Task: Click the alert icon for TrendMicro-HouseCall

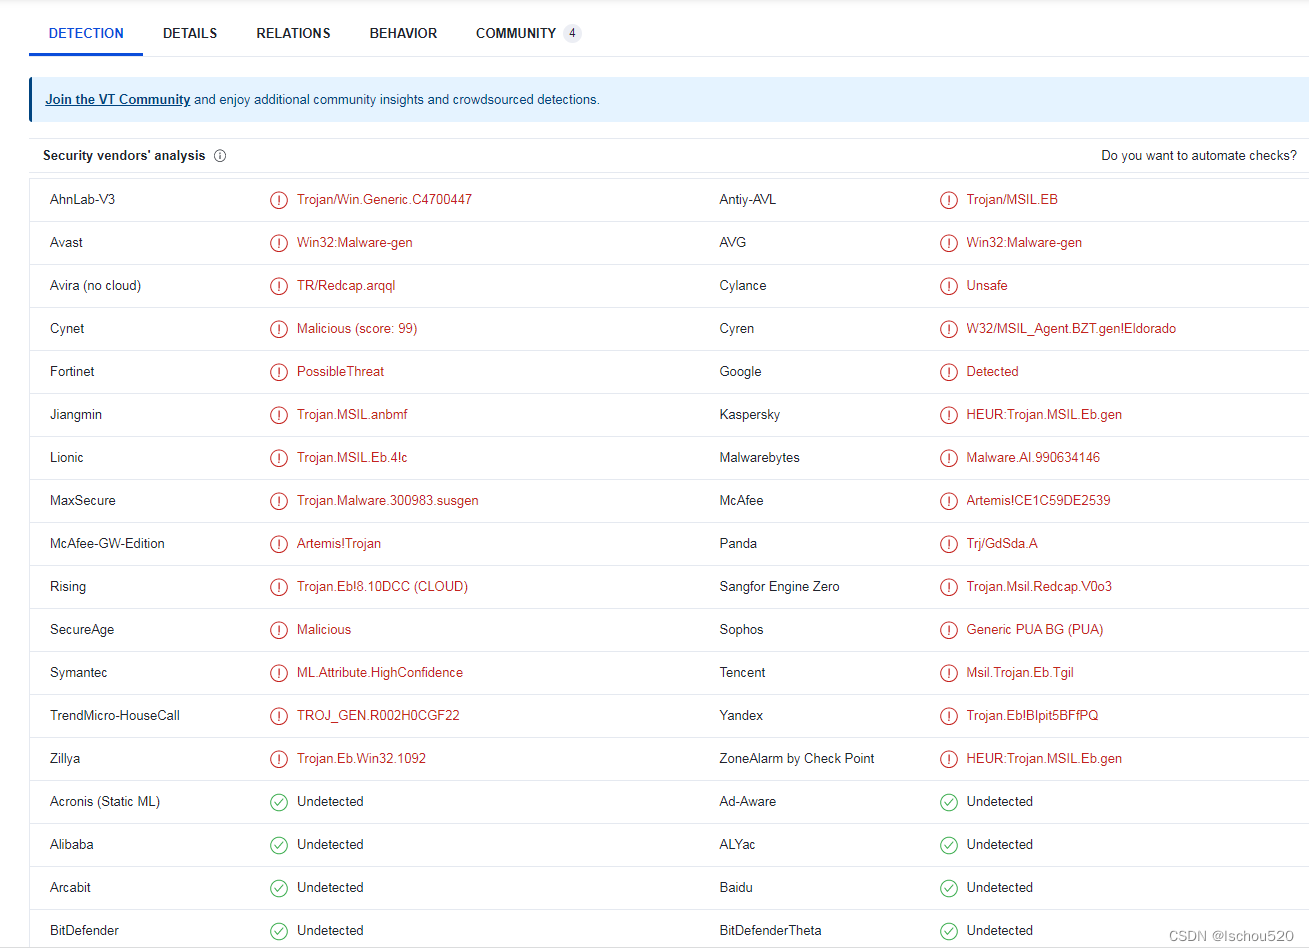Action: [279, 716]
